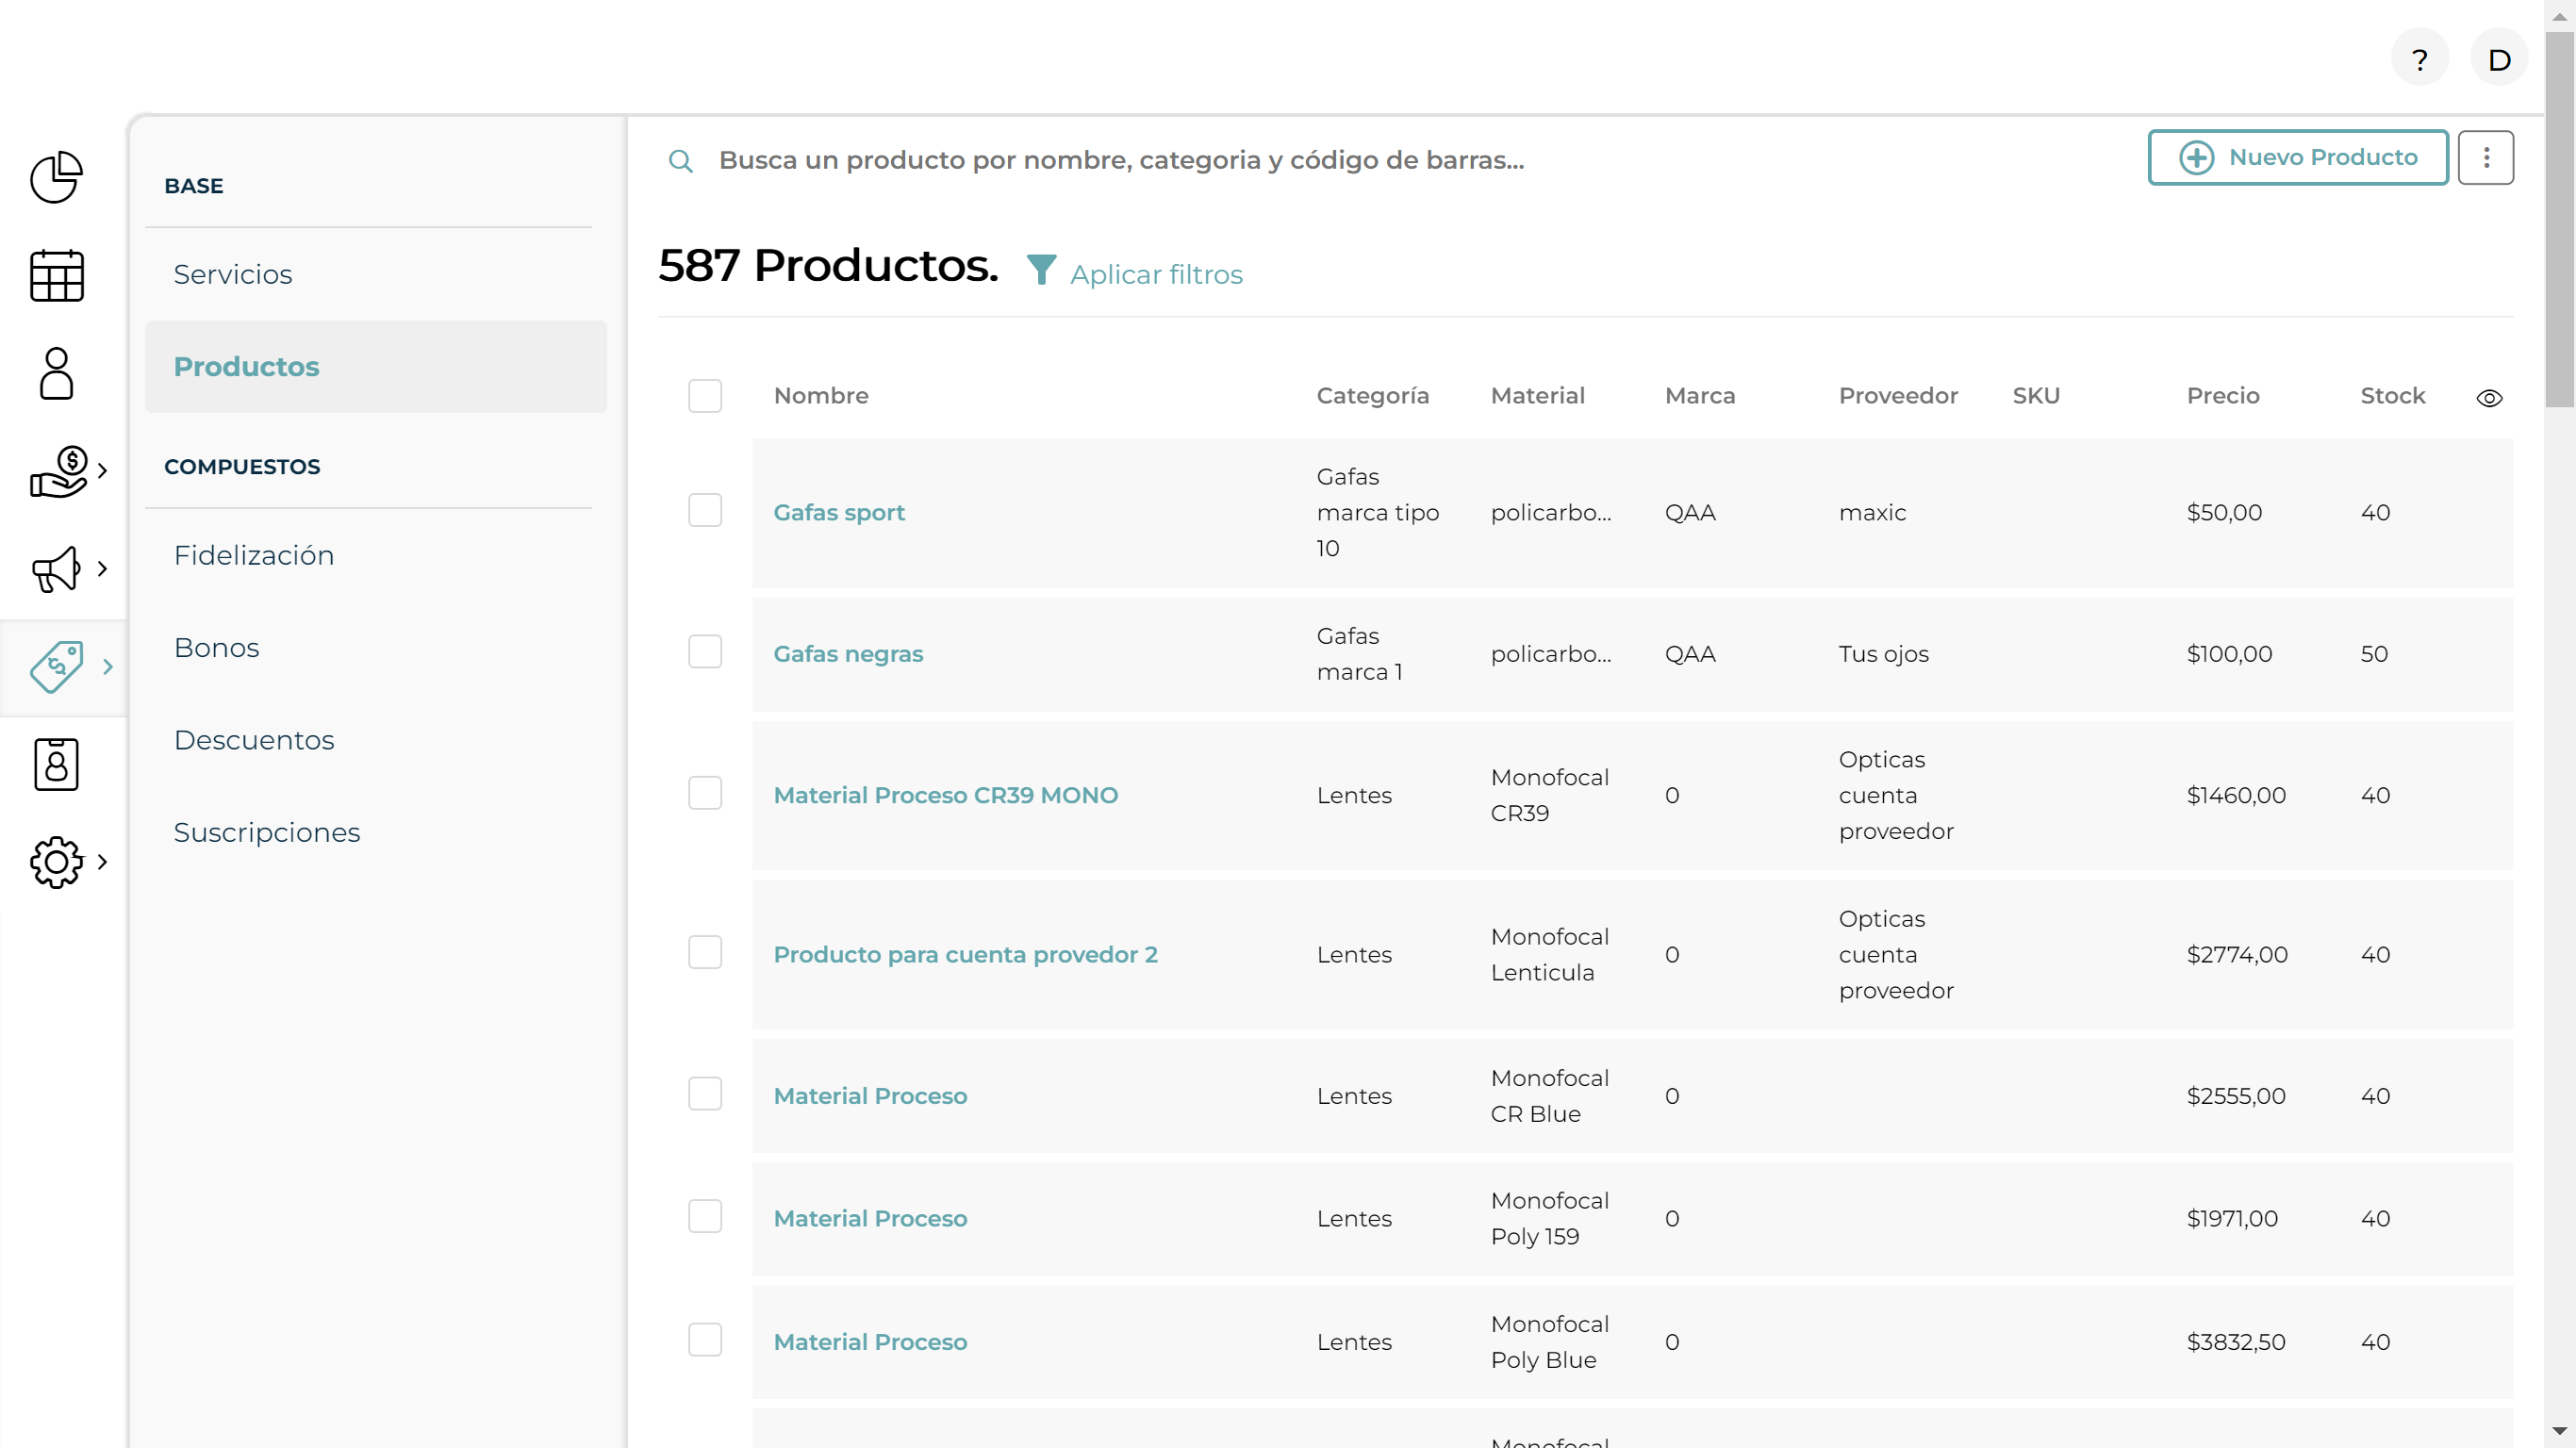Check the Monofocal Poly 159 row checkbox
Image resolution: width=2576 pixels, height=1448 pixels.
tap(705, 1216)
